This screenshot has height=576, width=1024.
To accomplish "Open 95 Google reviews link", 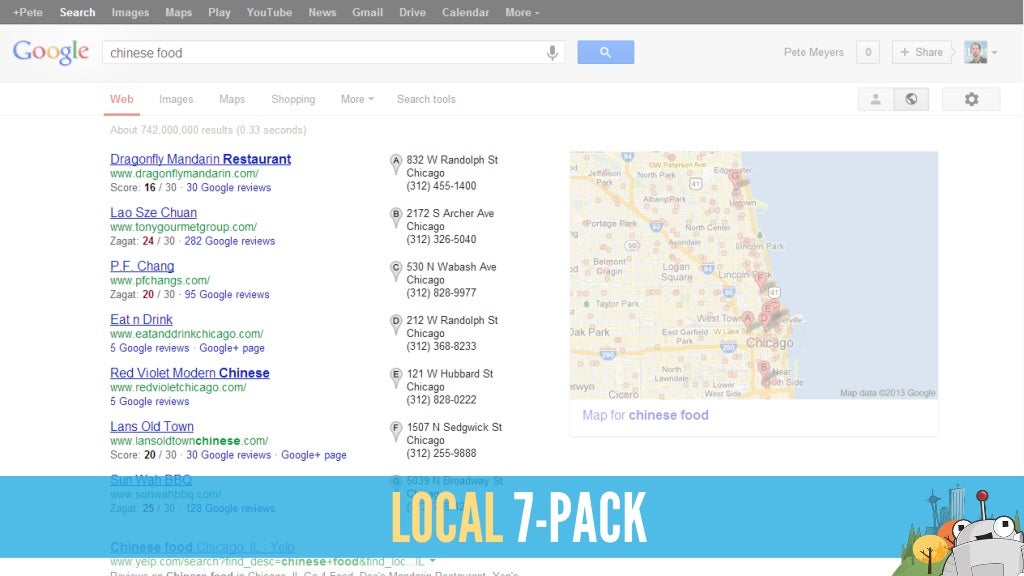I will [x=227, y=295].
